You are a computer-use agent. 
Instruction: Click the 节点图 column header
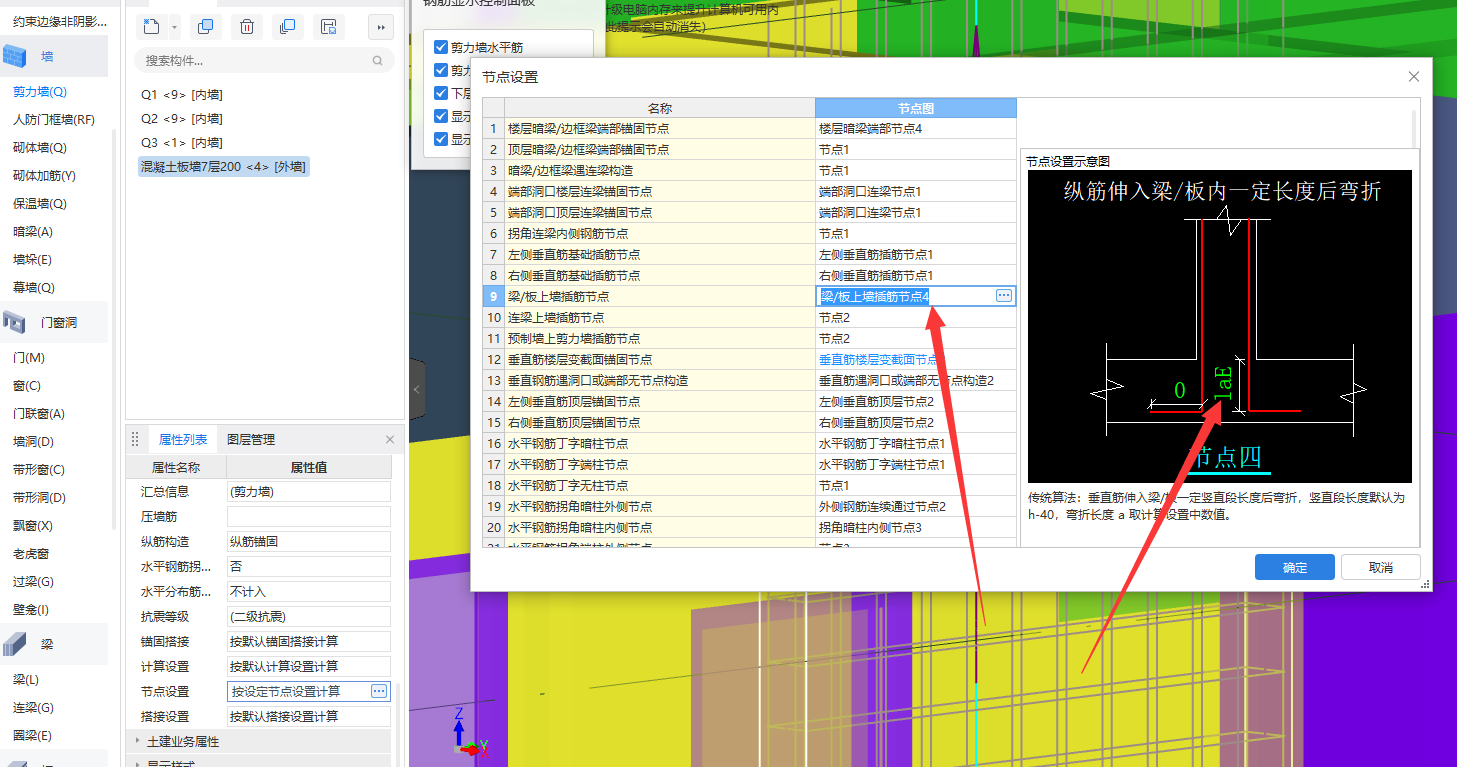tap(915, 108)
